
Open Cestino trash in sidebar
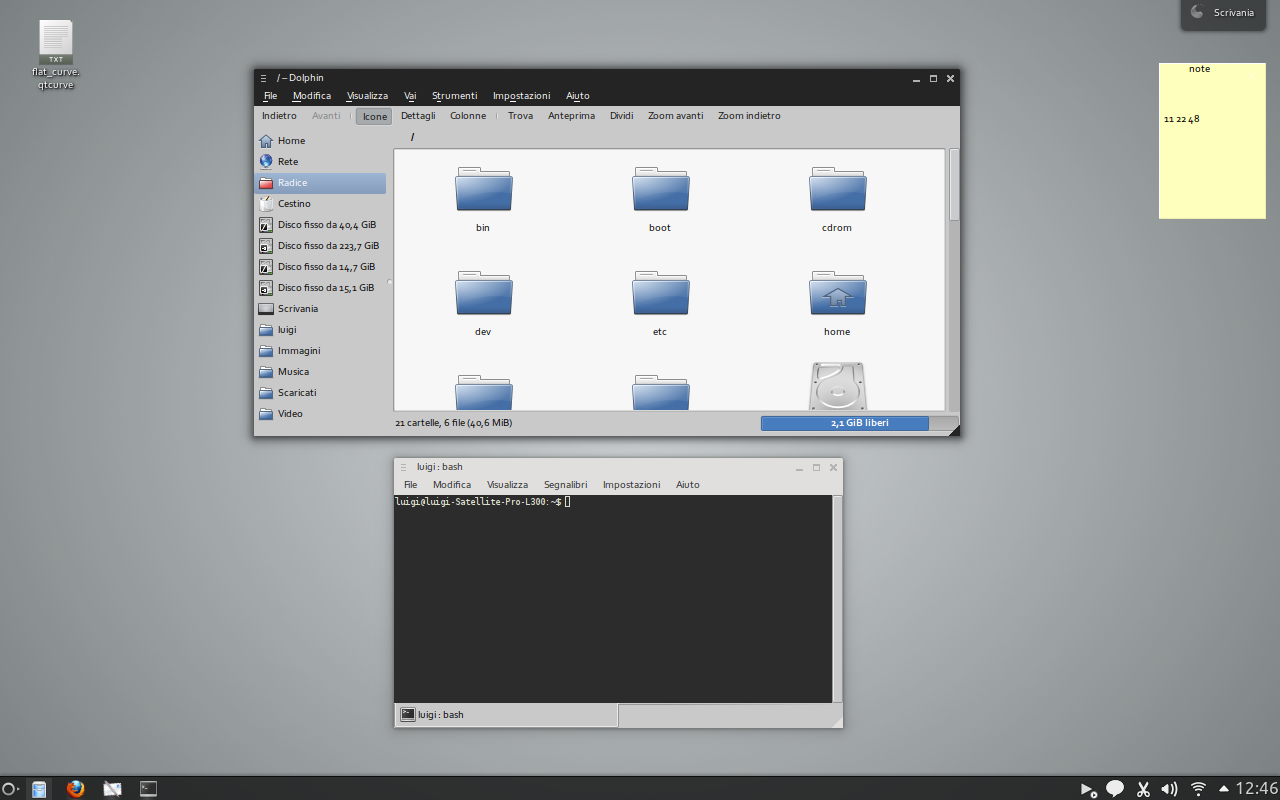[x=320, y=204]
